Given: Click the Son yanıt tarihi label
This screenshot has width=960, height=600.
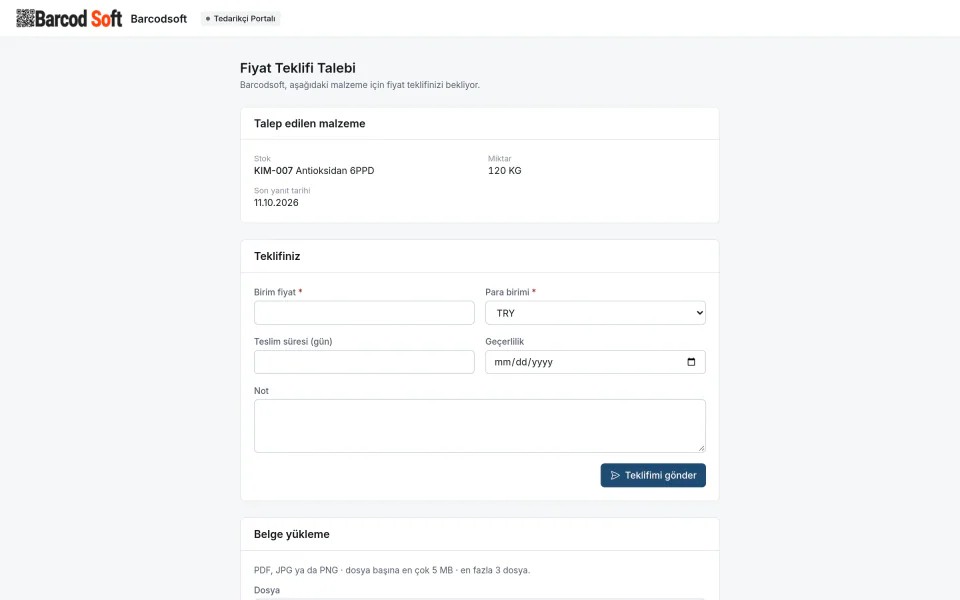Looking at the screenshot, I should (x=282, y=190).
